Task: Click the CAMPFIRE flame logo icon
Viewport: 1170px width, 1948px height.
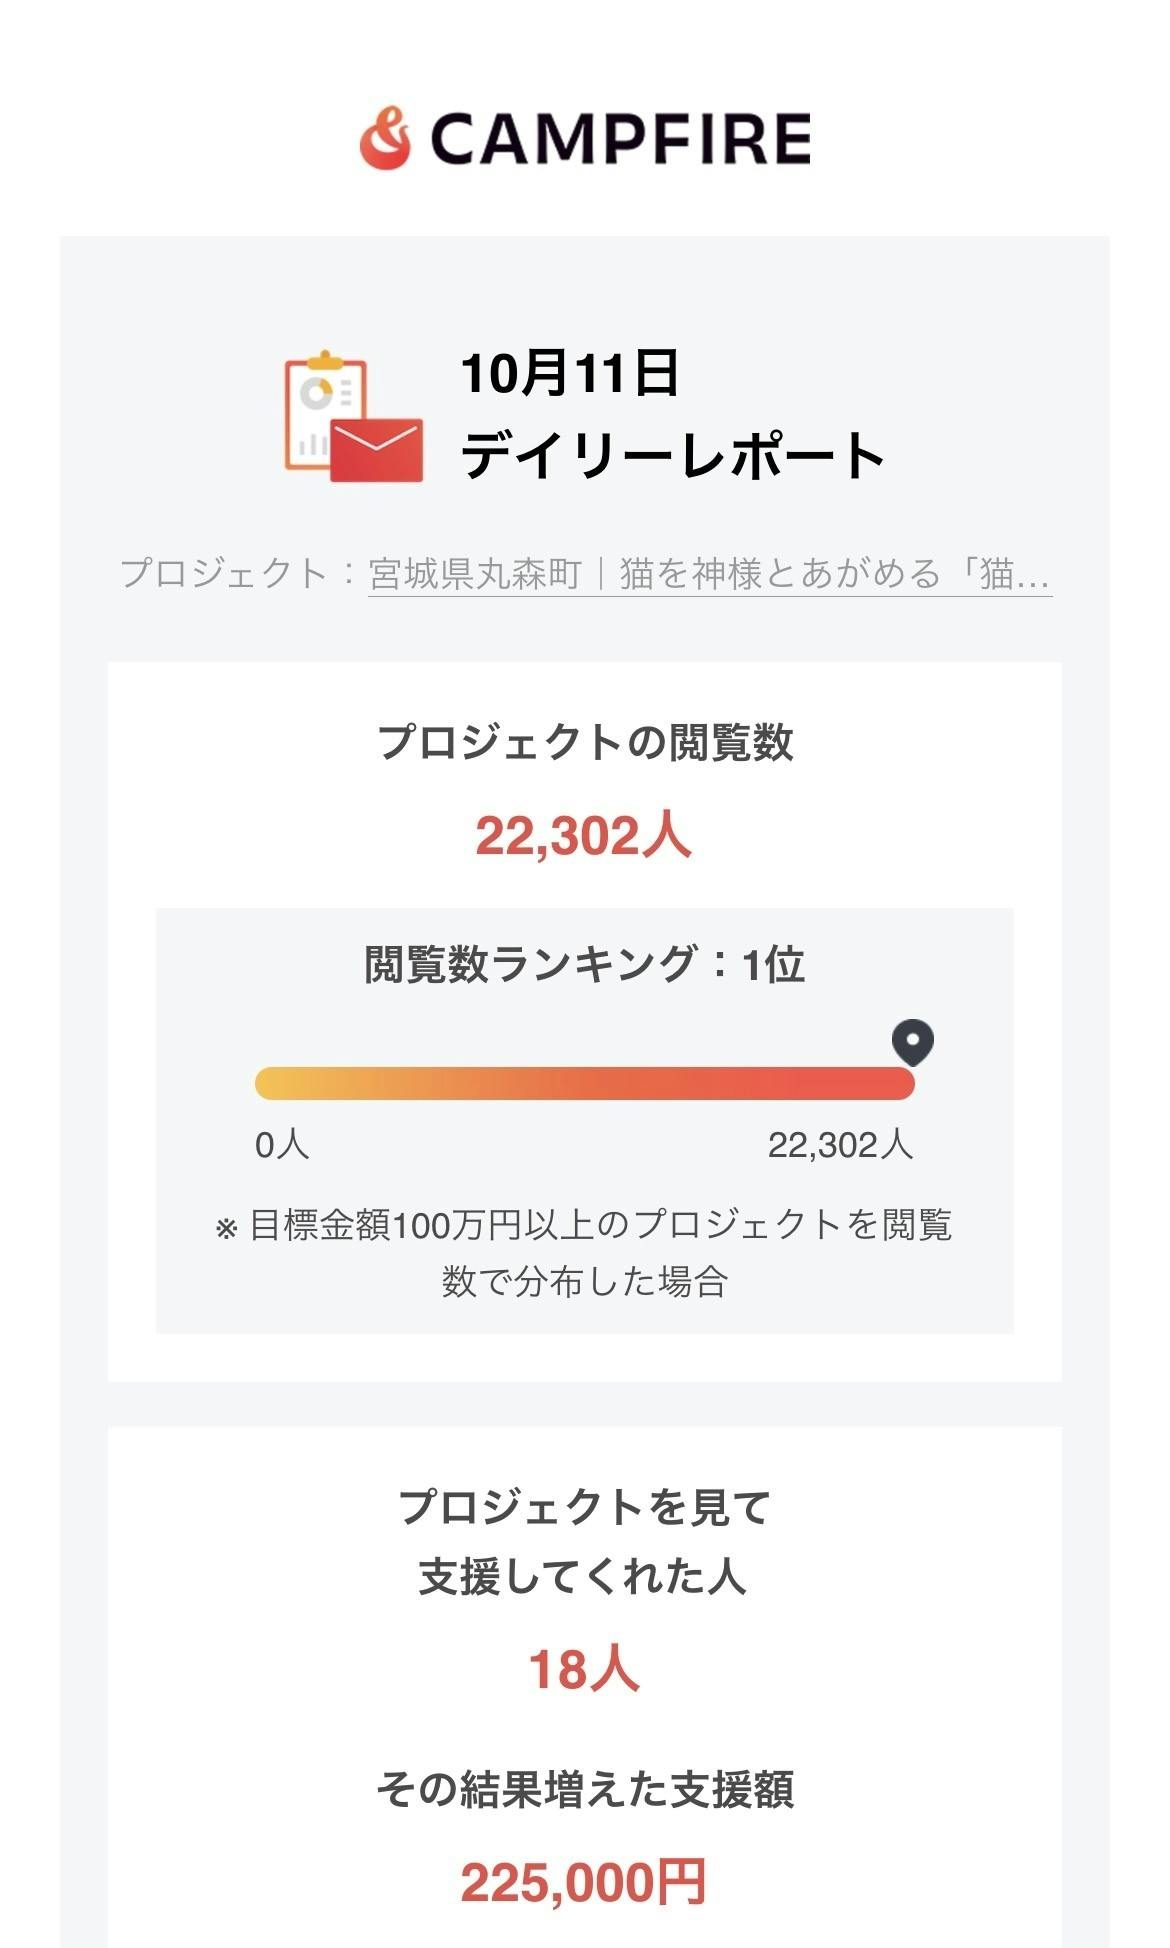Action: 385,138
